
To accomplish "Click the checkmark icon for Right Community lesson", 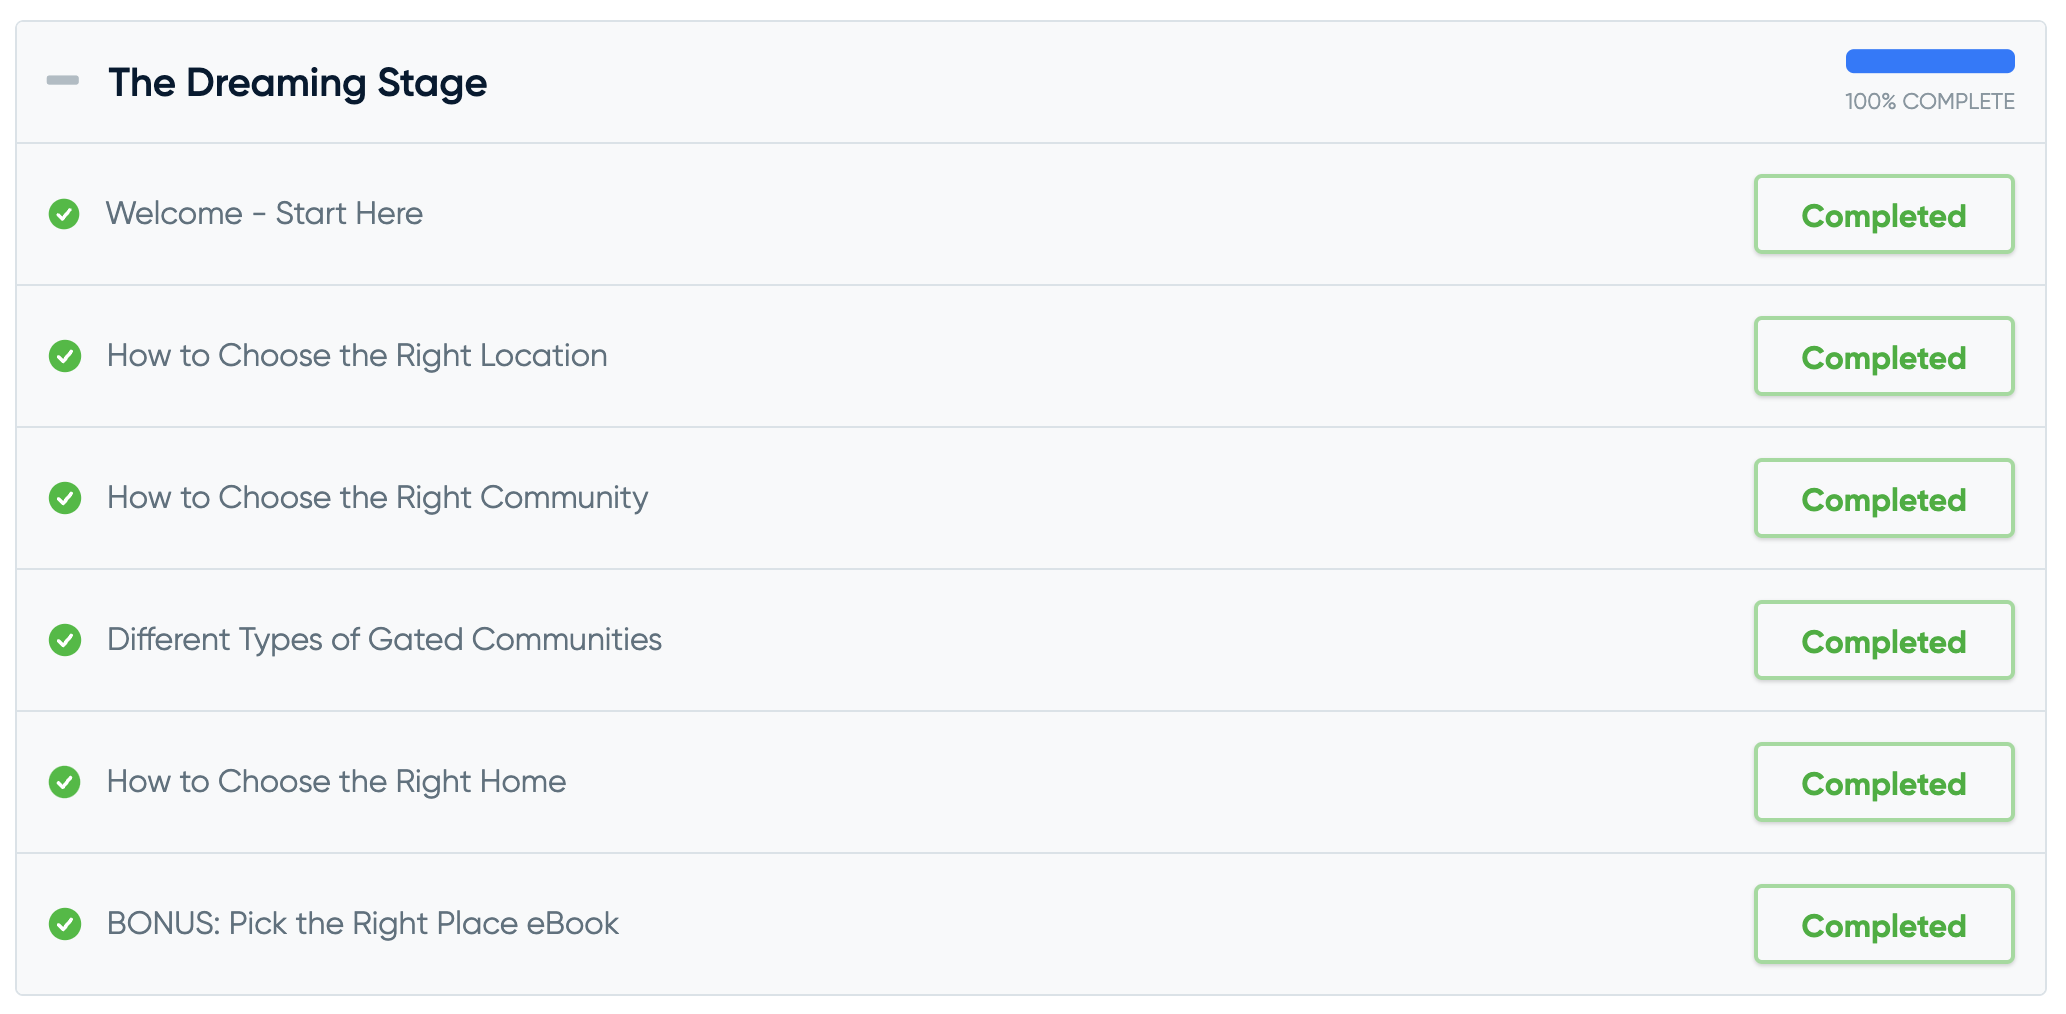I will pyautogui.click(x=64, y=498).
